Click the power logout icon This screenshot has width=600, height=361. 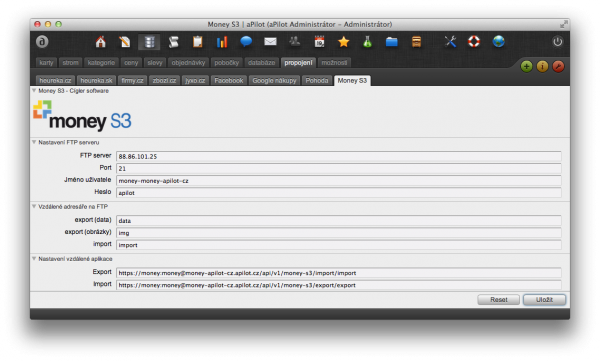point(558,41)
